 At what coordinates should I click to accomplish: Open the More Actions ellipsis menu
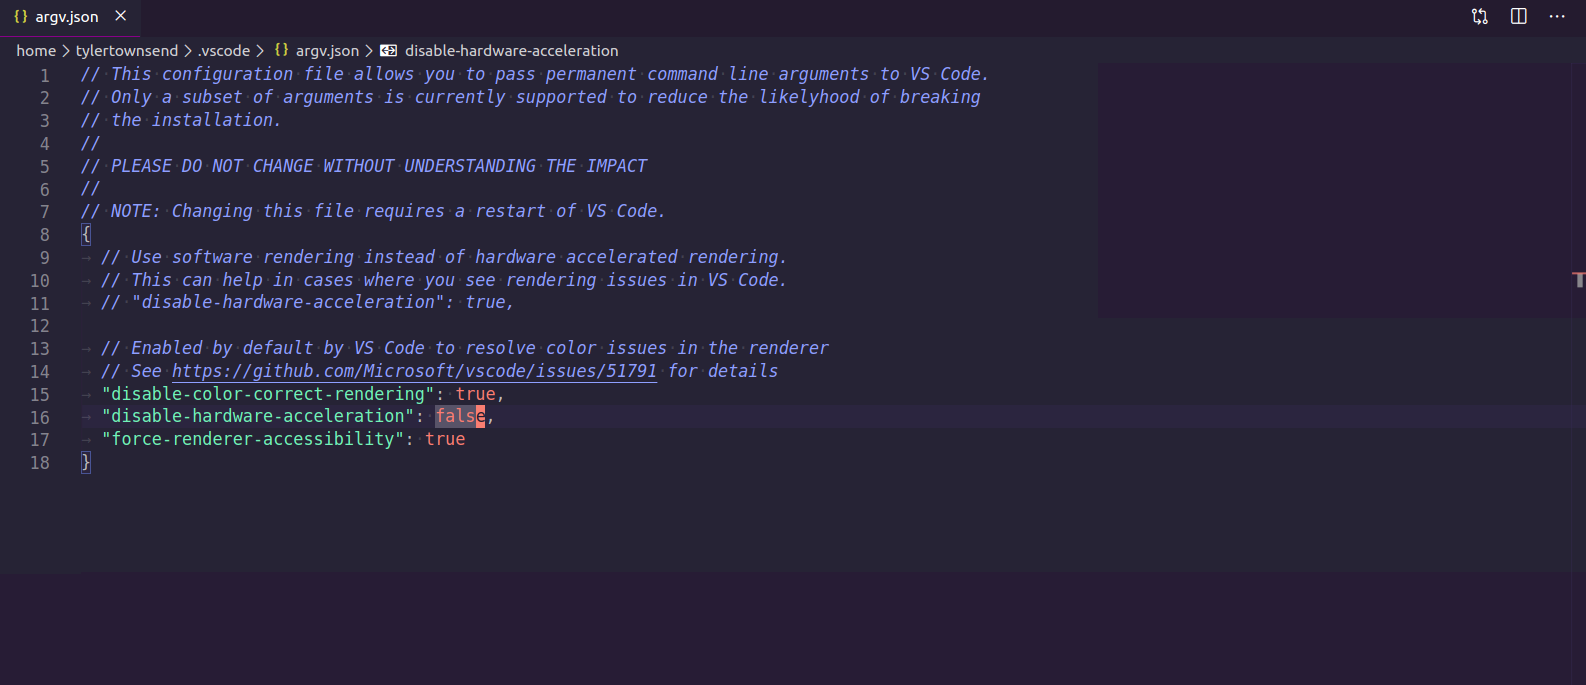tap(1557, 16)
